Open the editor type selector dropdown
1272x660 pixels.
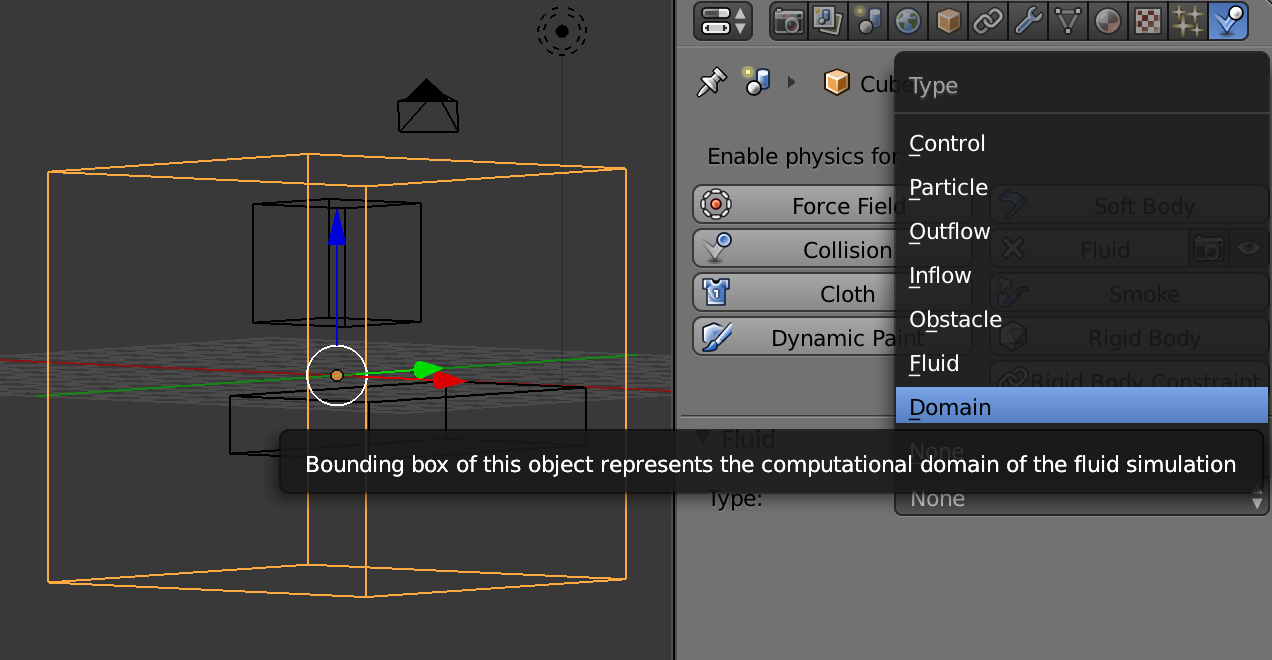coord(724,21)
